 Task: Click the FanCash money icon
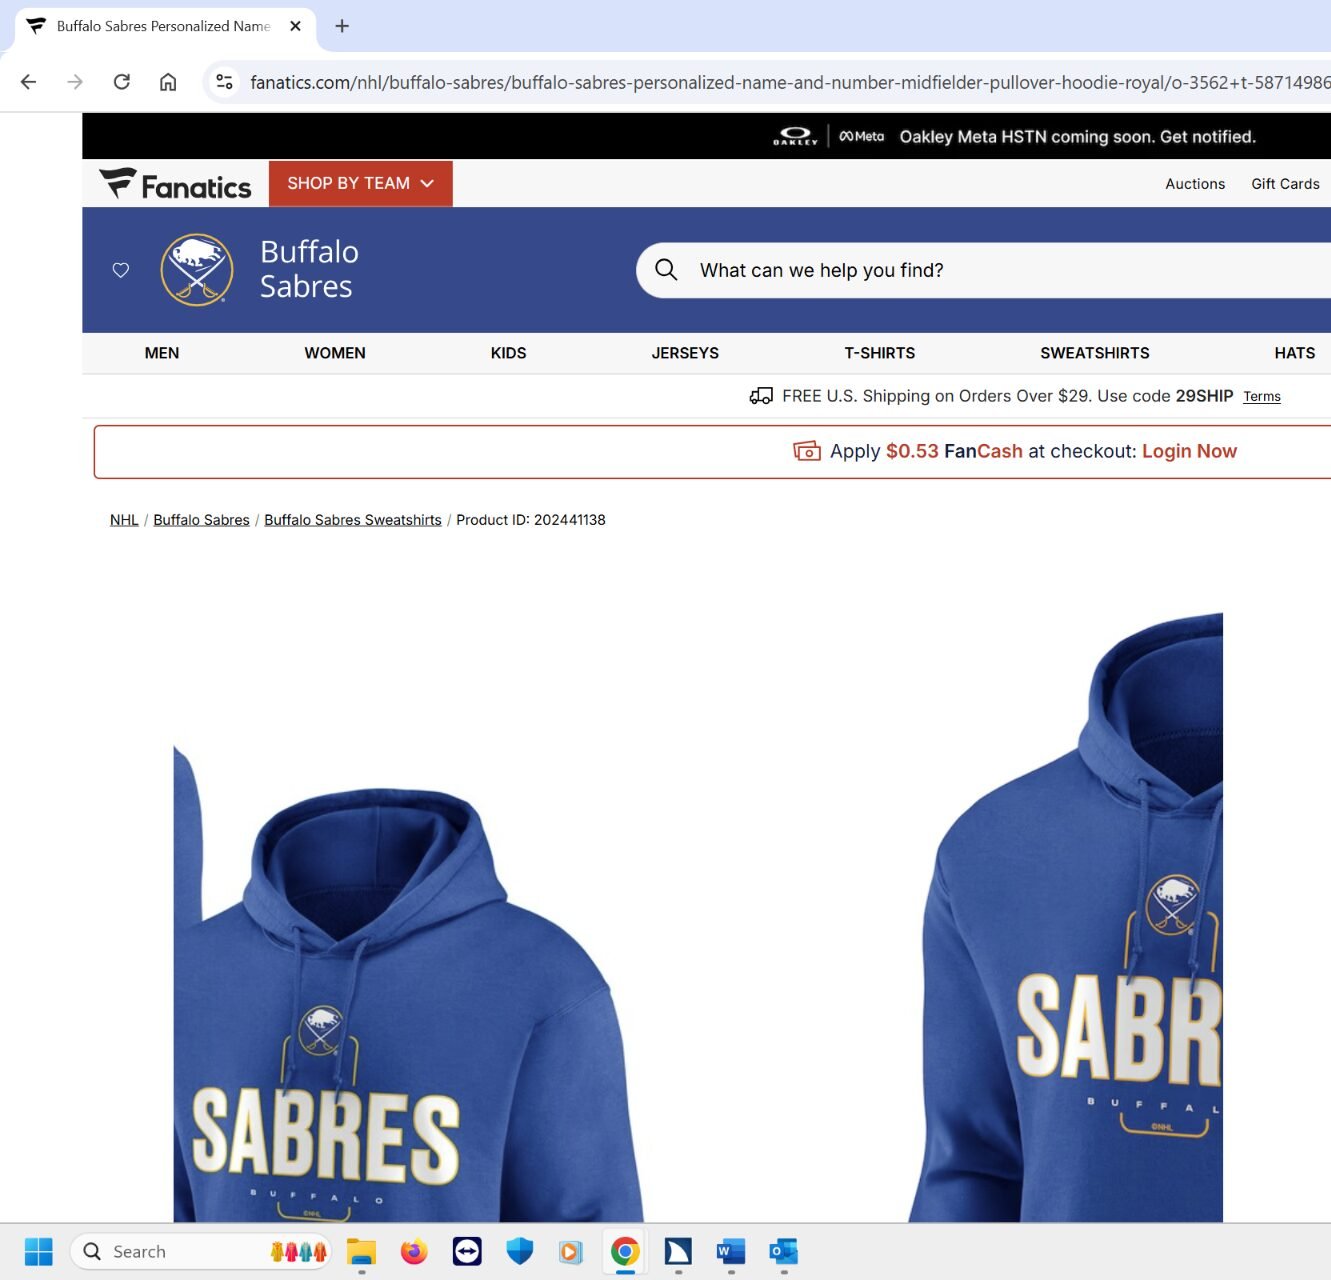click(807, 451)
